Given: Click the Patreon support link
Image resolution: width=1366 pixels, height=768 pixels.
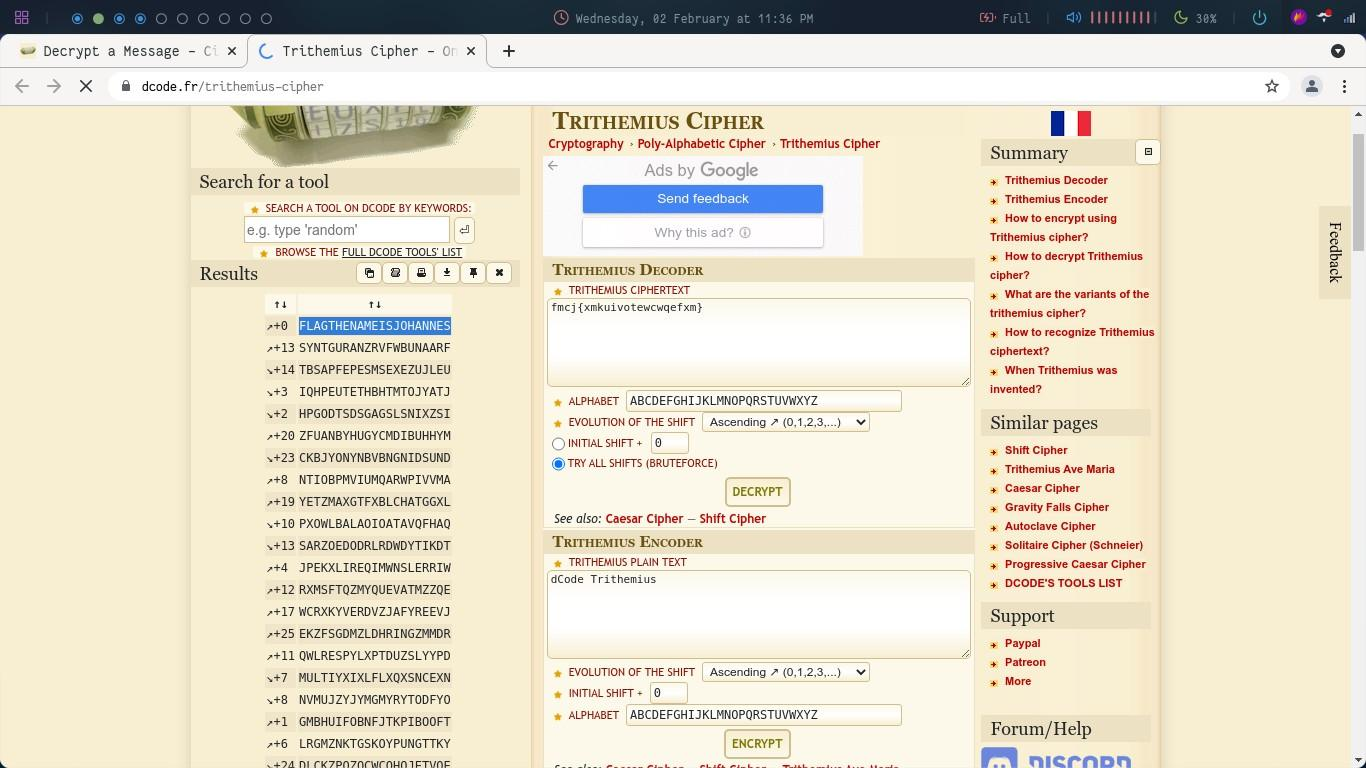Looking at the screenshot, I should click(x=1025, y=663).
